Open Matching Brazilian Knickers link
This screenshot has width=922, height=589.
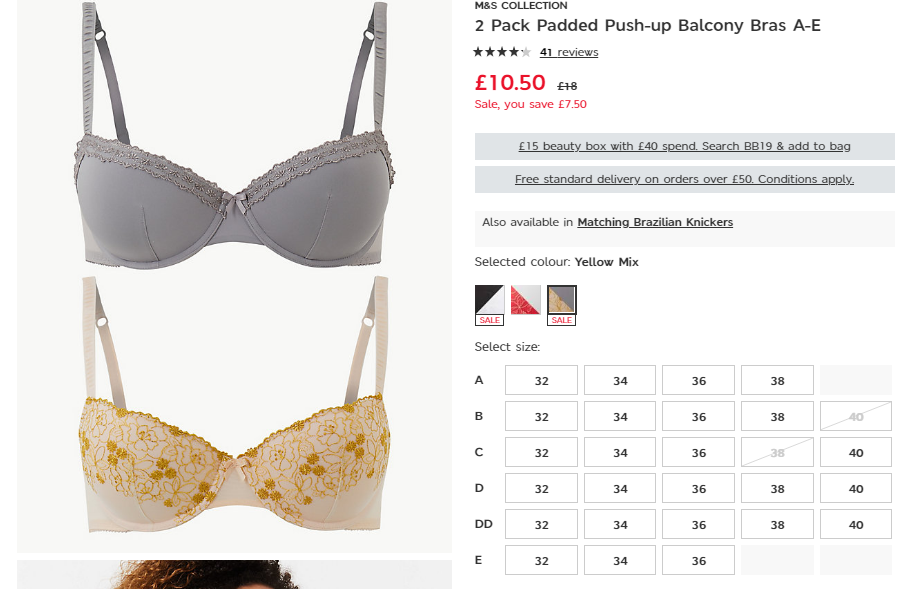point(655,222)
